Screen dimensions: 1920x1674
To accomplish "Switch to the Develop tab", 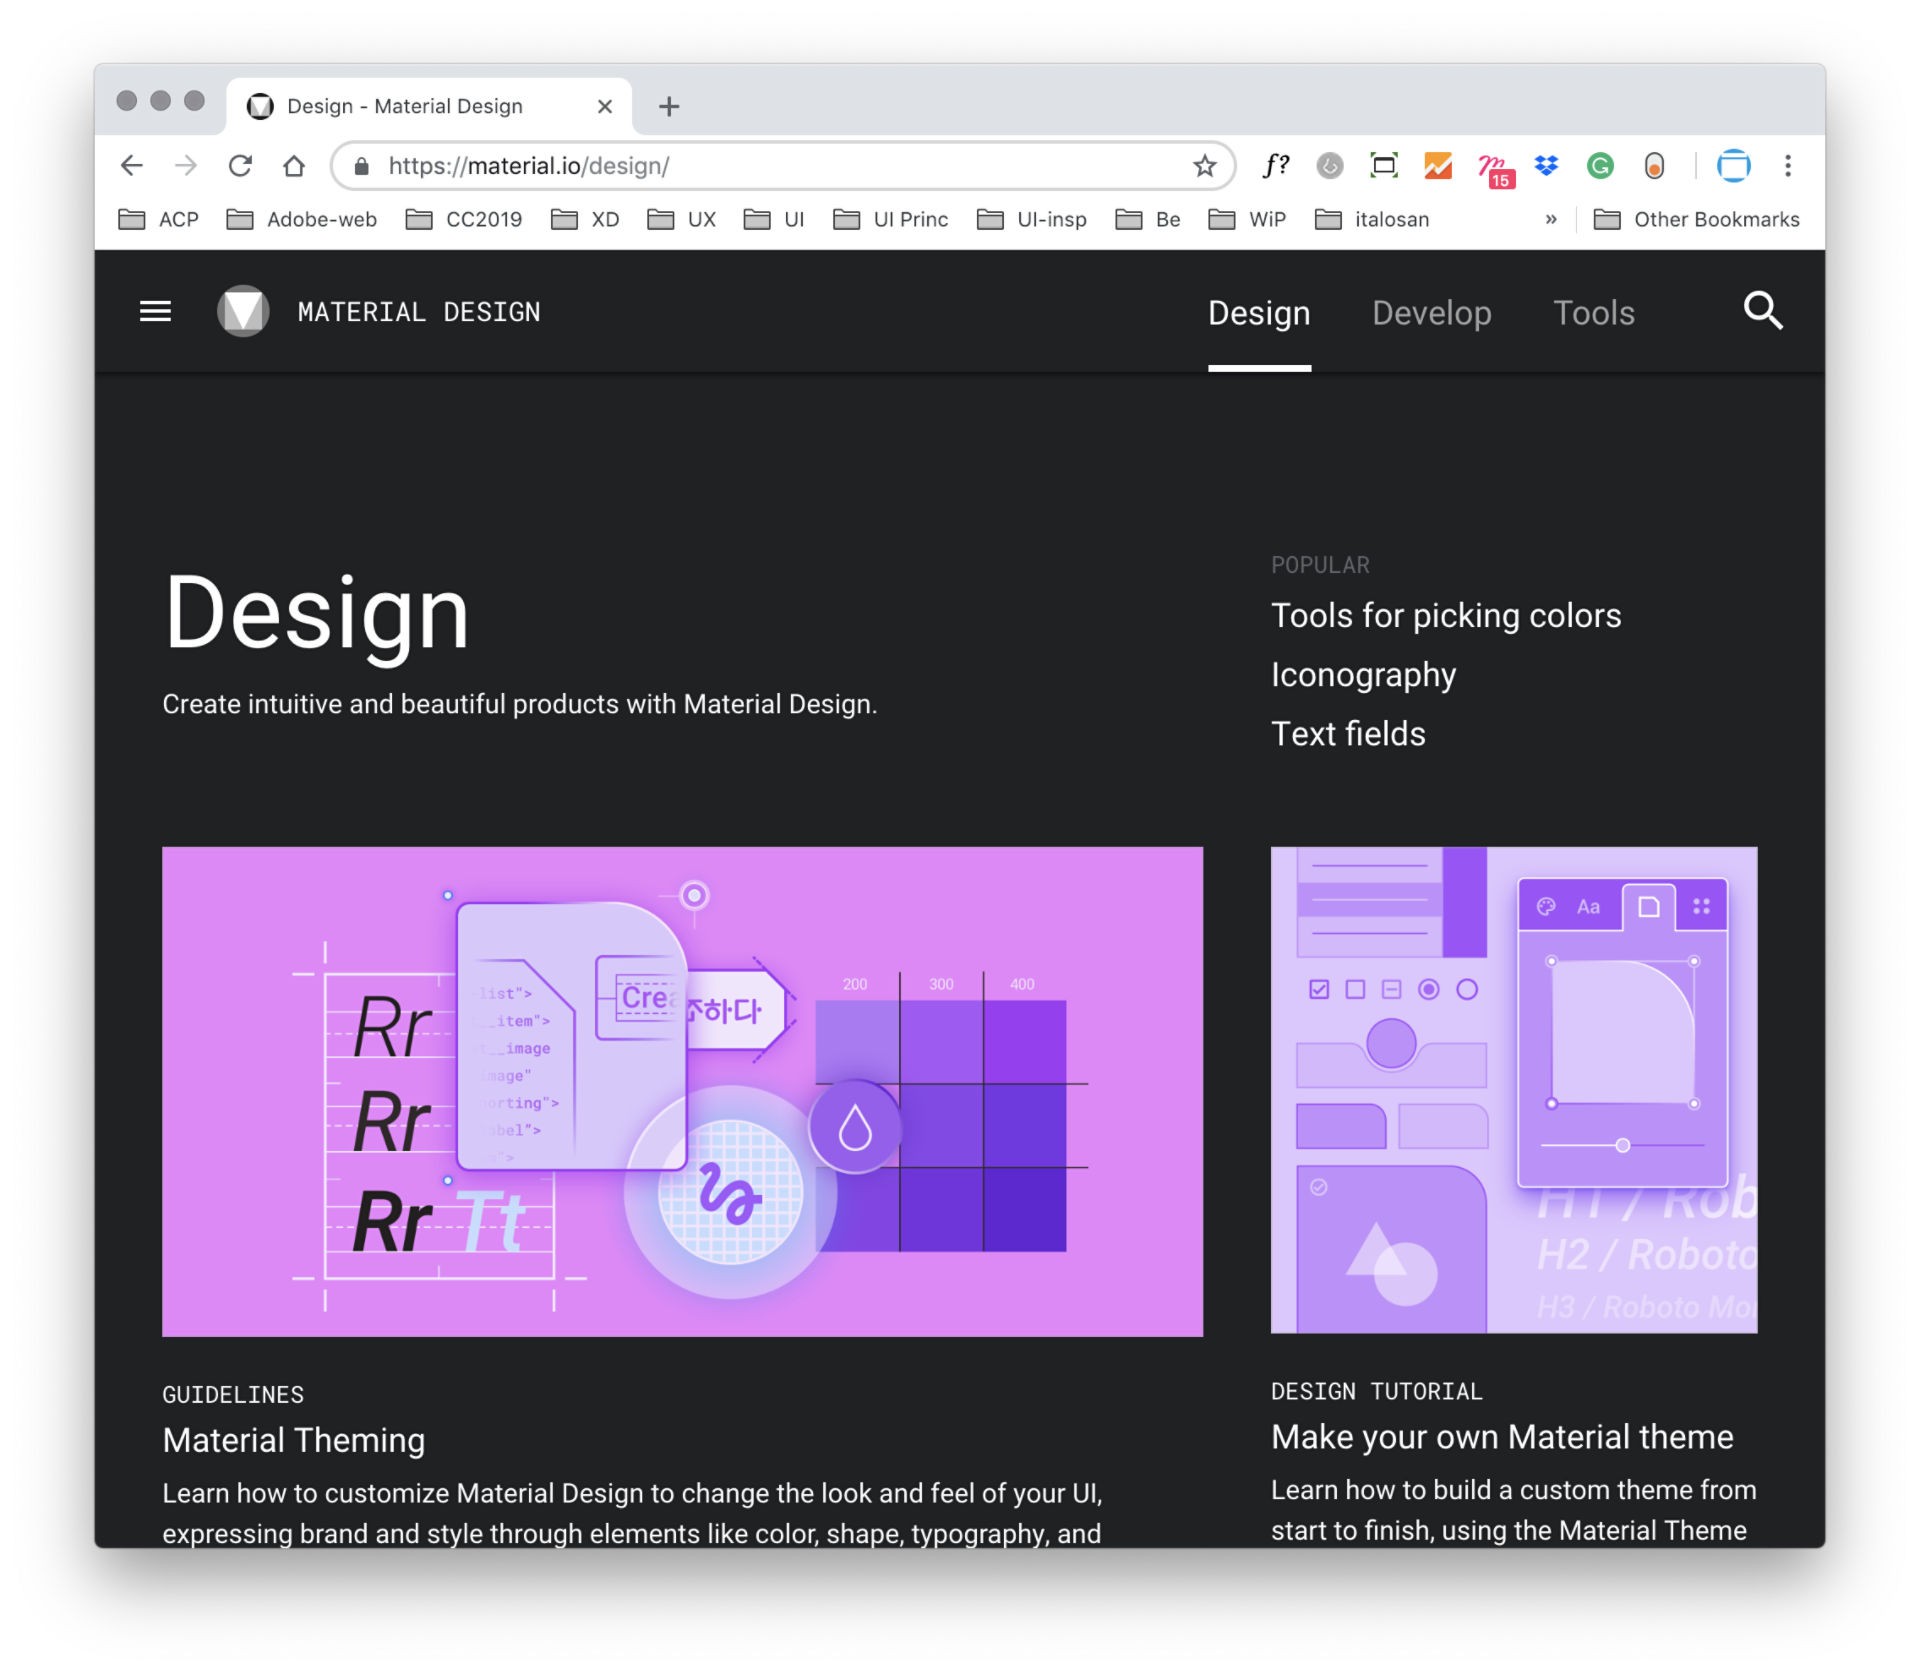I will (1431, 313).
